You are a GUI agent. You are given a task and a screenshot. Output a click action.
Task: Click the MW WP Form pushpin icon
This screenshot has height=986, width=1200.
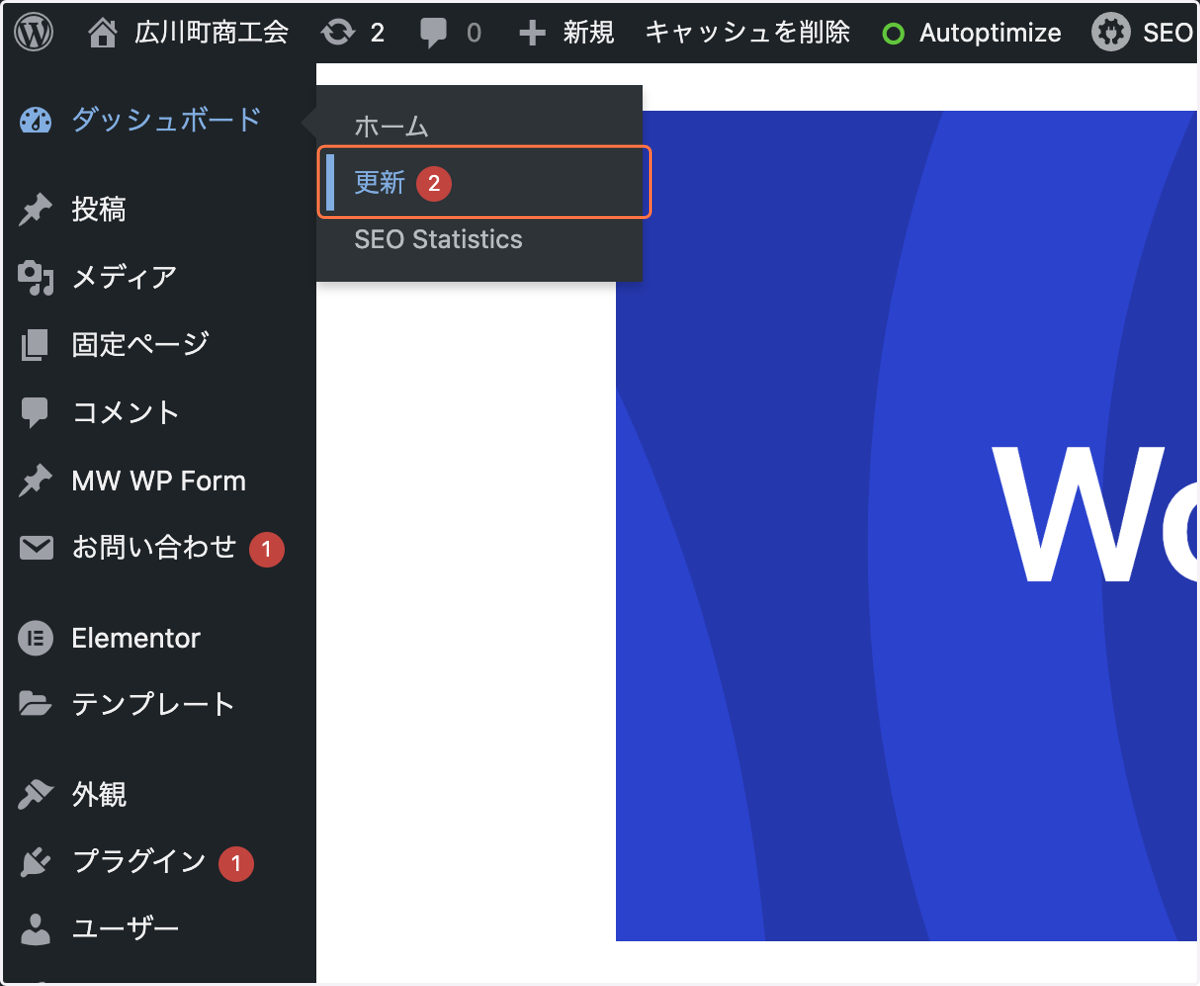coord(36,481)
